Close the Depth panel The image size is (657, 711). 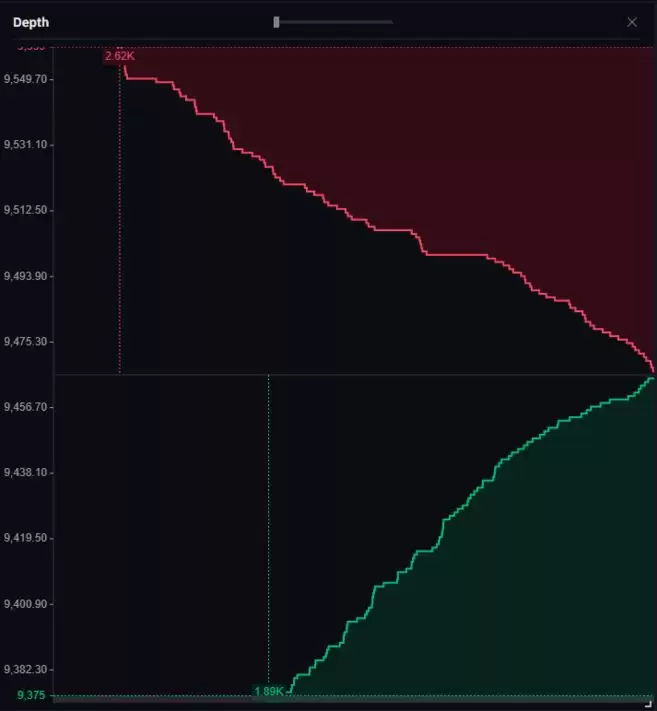[631, 22]
